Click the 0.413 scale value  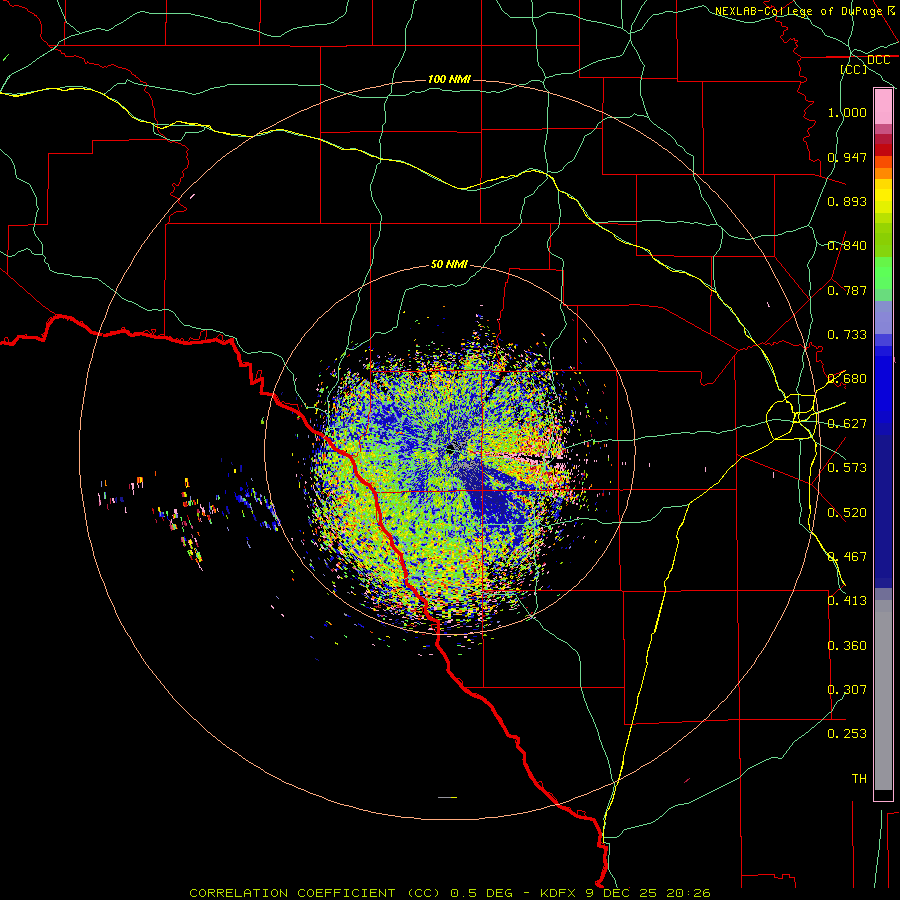[x=847, y=601]
